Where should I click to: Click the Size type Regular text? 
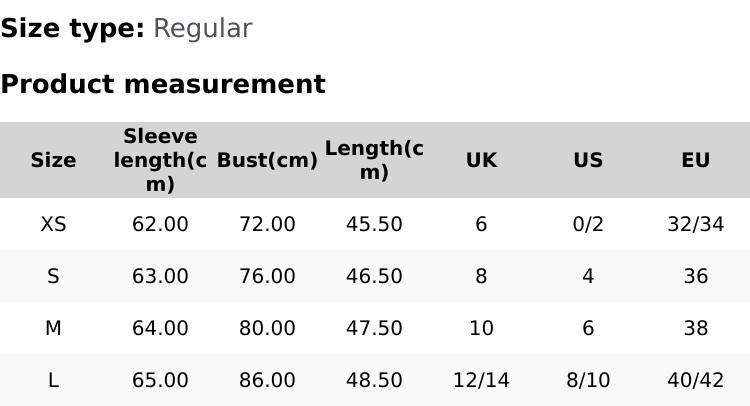click(202, 28)
